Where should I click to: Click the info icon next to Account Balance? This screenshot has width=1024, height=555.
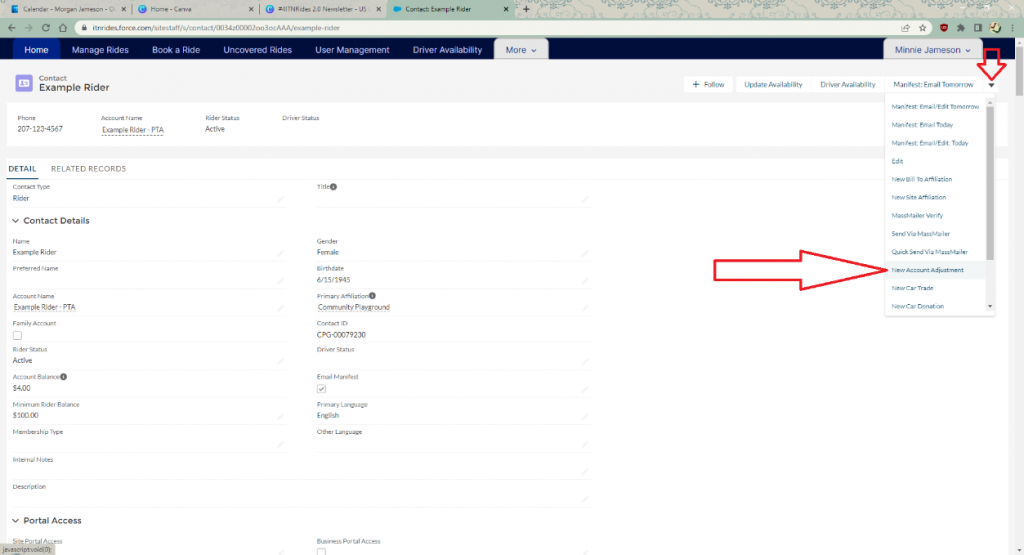click(63, 377)
